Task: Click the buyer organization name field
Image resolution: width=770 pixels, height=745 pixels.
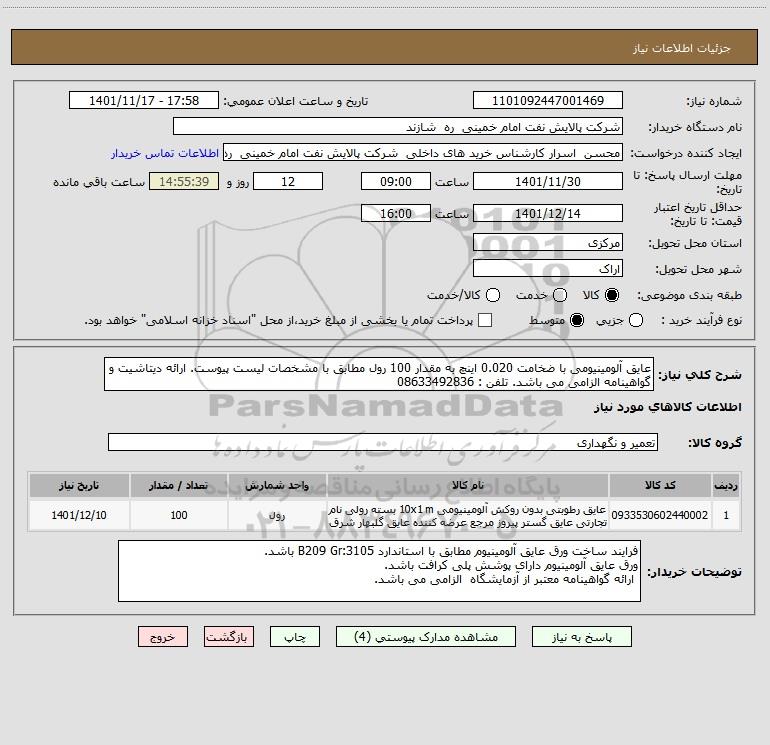Action: [398, 127]
